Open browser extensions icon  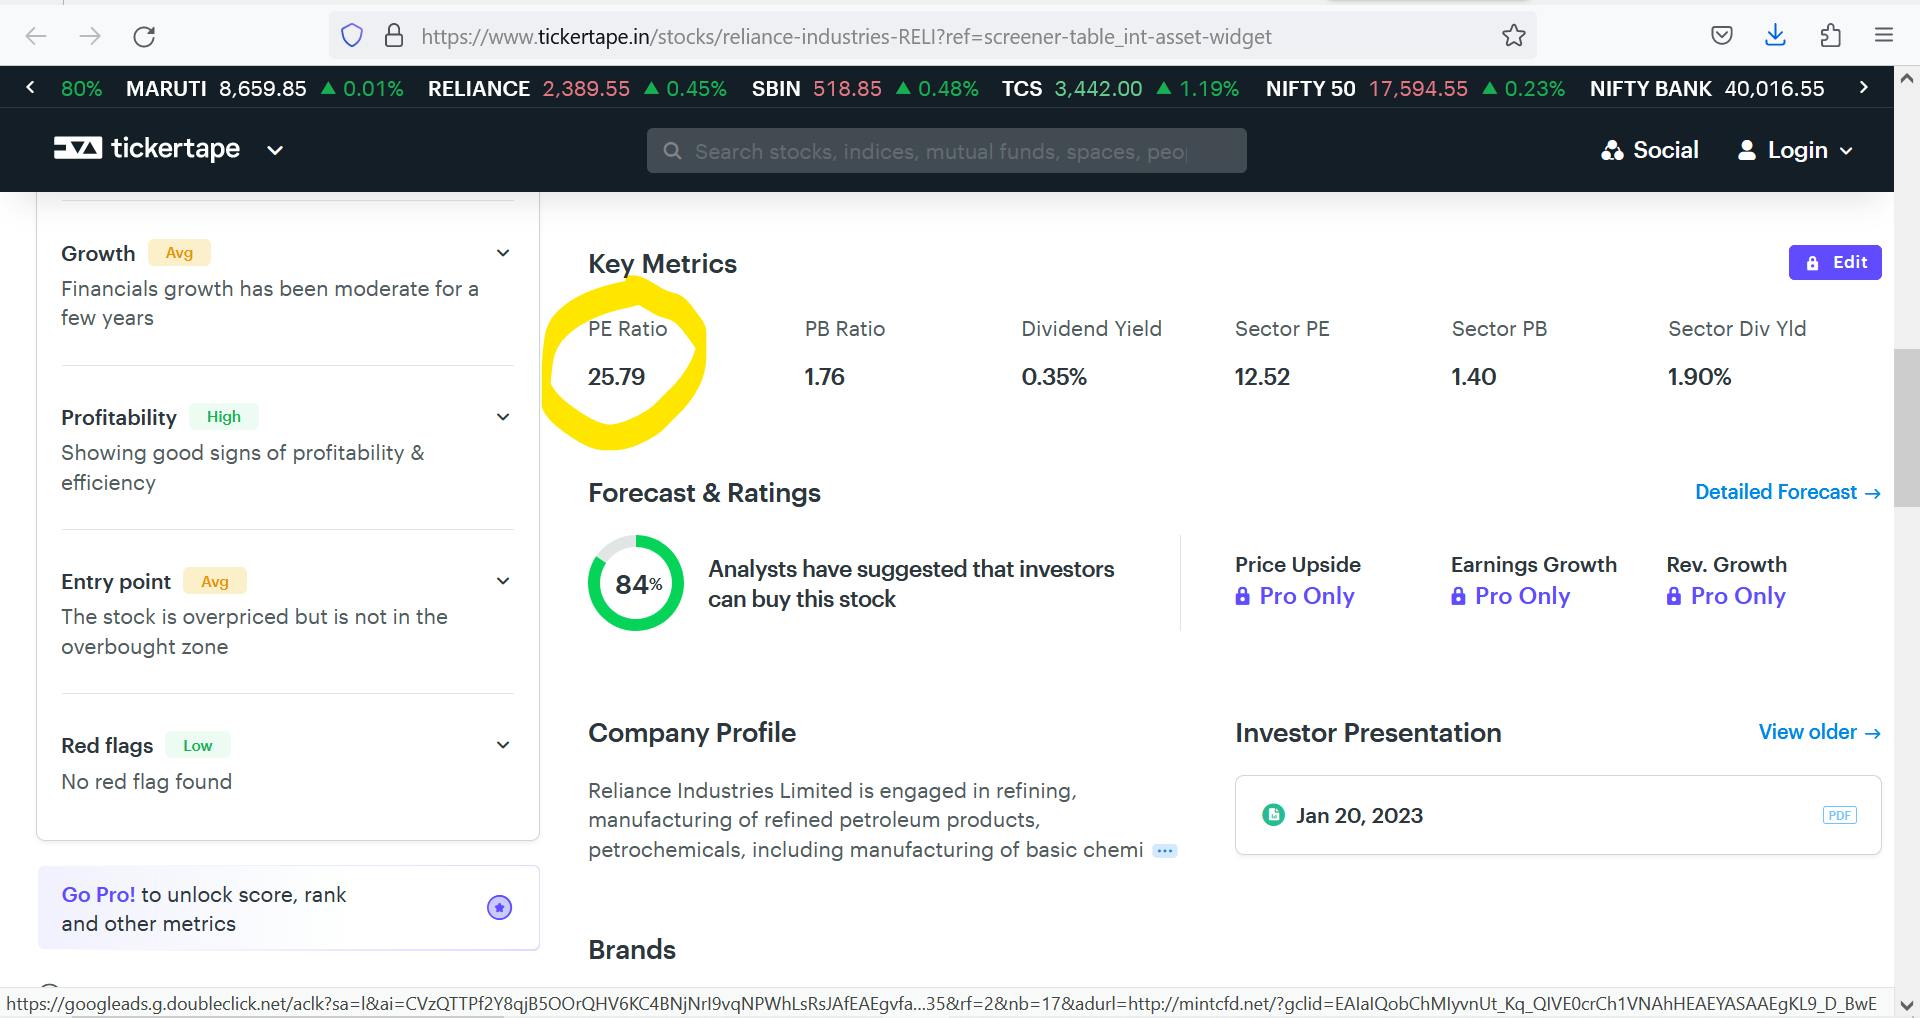tap(1830, 36)
